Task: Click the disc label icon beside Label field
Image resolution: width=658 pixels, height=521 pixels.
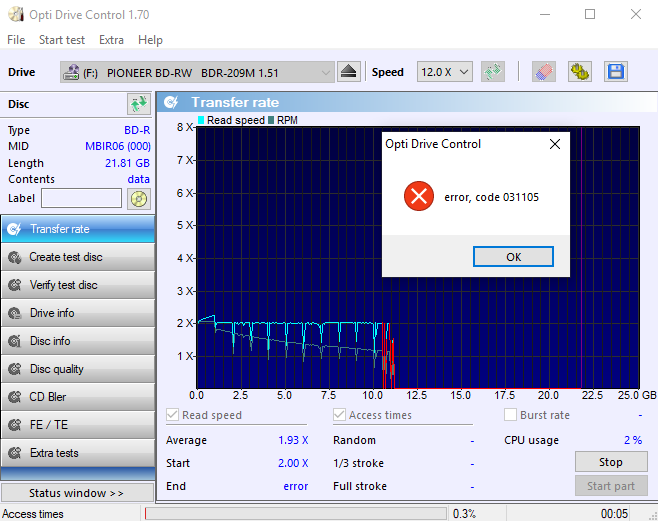Action: pos(139,198)
